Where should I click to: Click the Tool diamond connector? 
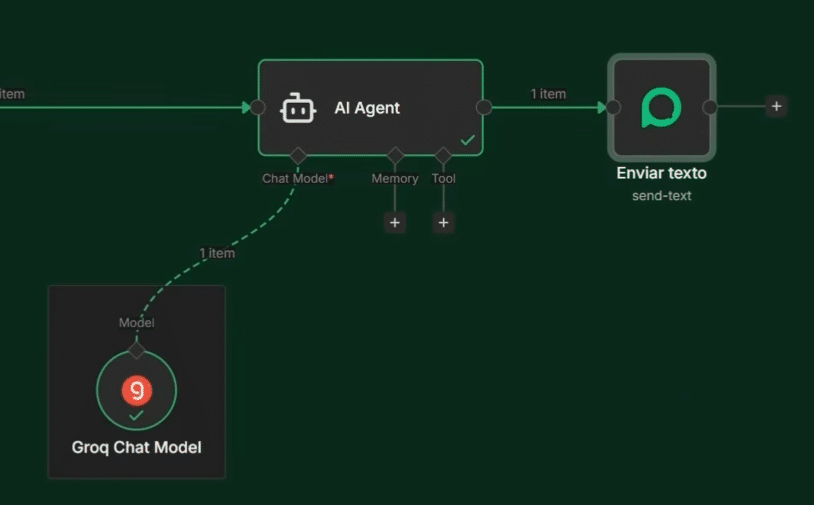point(443,155)
